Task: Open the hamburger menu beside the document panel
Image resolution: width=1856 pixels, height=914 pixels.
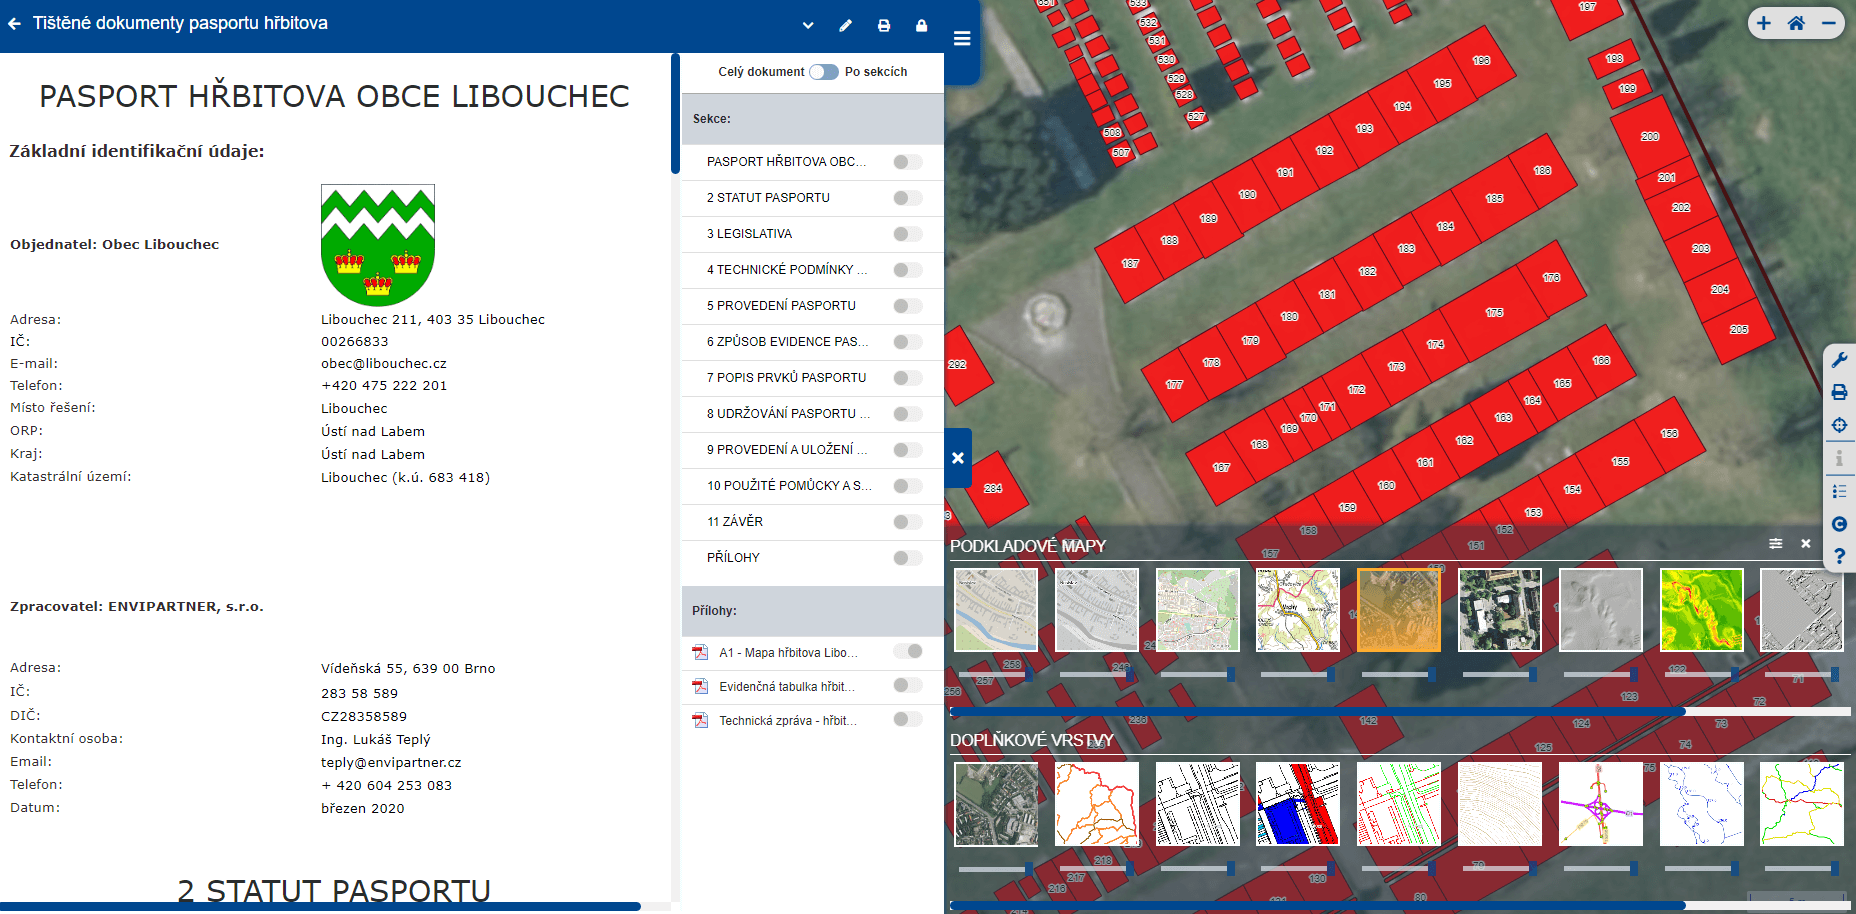Action: click(x=962, y=38)
